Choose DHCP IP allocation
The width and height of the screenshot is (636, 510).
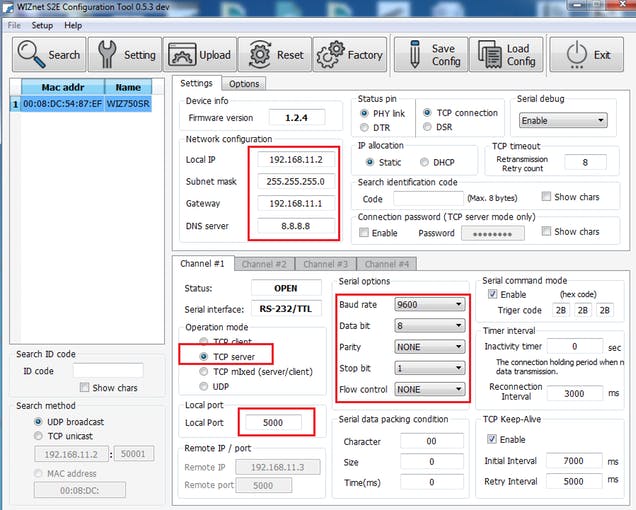[x=424, y=162]
